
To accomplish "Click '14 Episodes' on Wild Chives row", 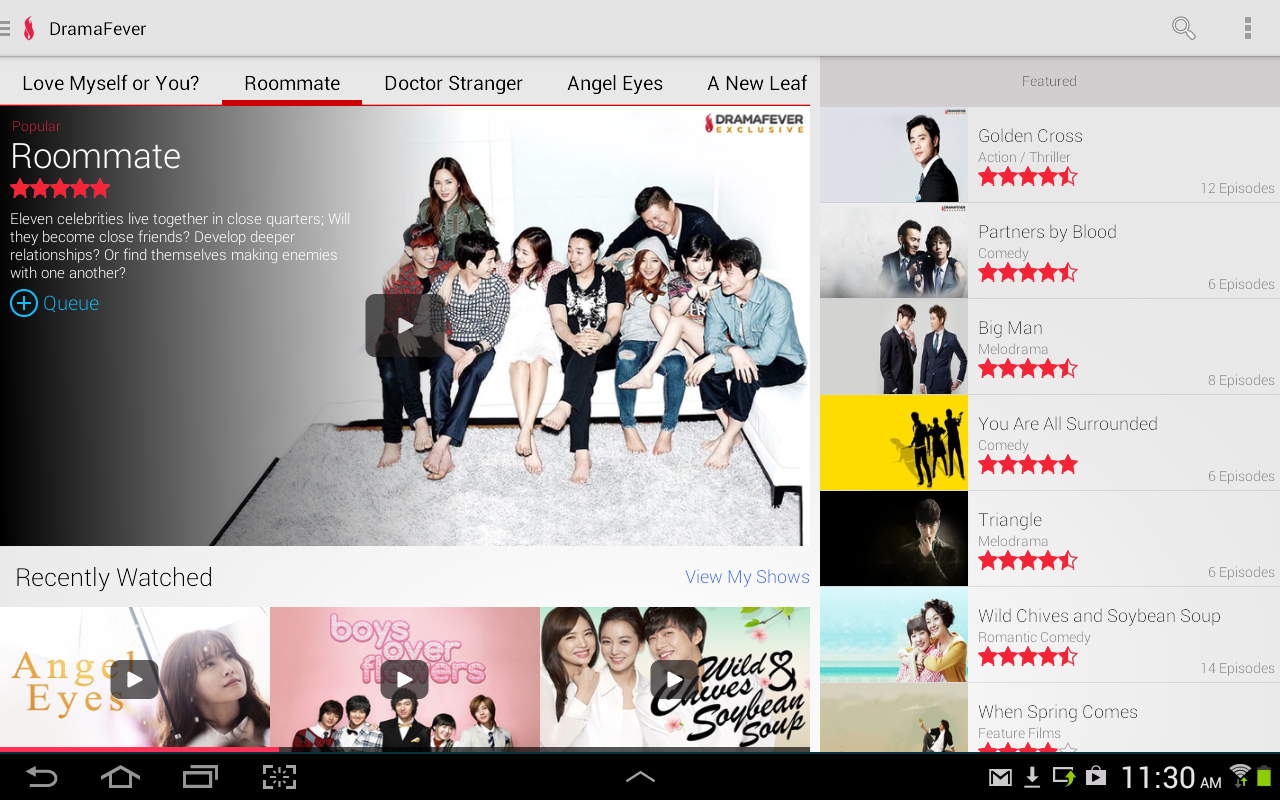I will [x=1238, y=668].
